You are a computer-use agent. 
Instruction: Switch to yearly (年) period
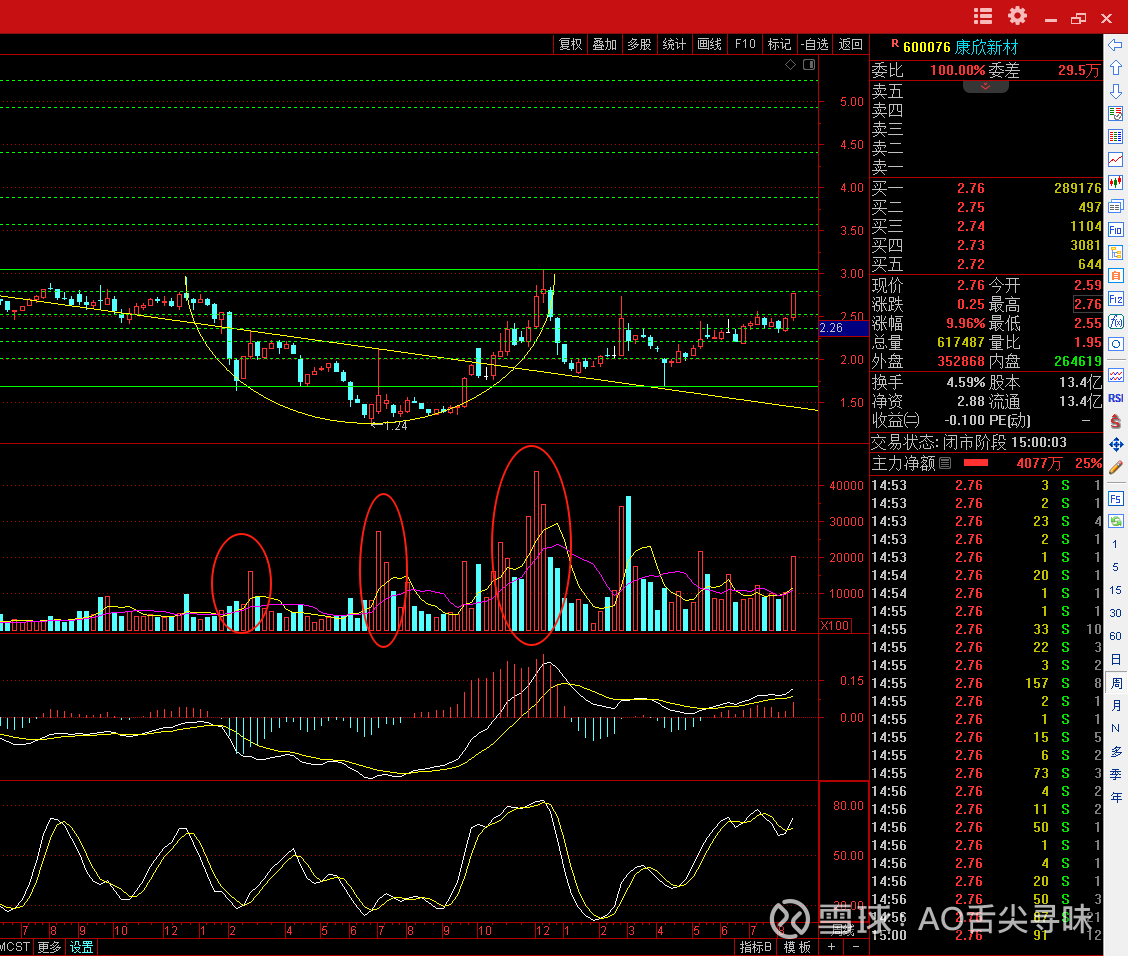pos(1115,798)
